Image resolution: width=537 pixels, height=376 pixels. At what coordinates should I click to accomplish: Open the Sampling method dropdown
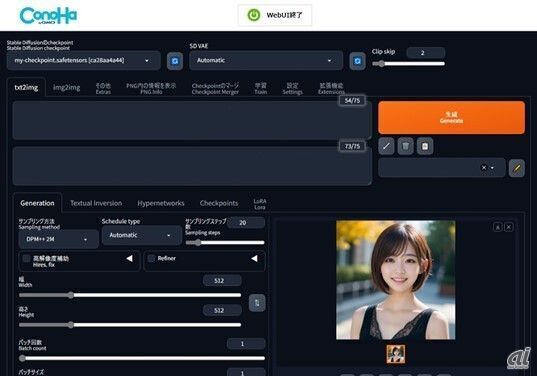click(59, 239)
